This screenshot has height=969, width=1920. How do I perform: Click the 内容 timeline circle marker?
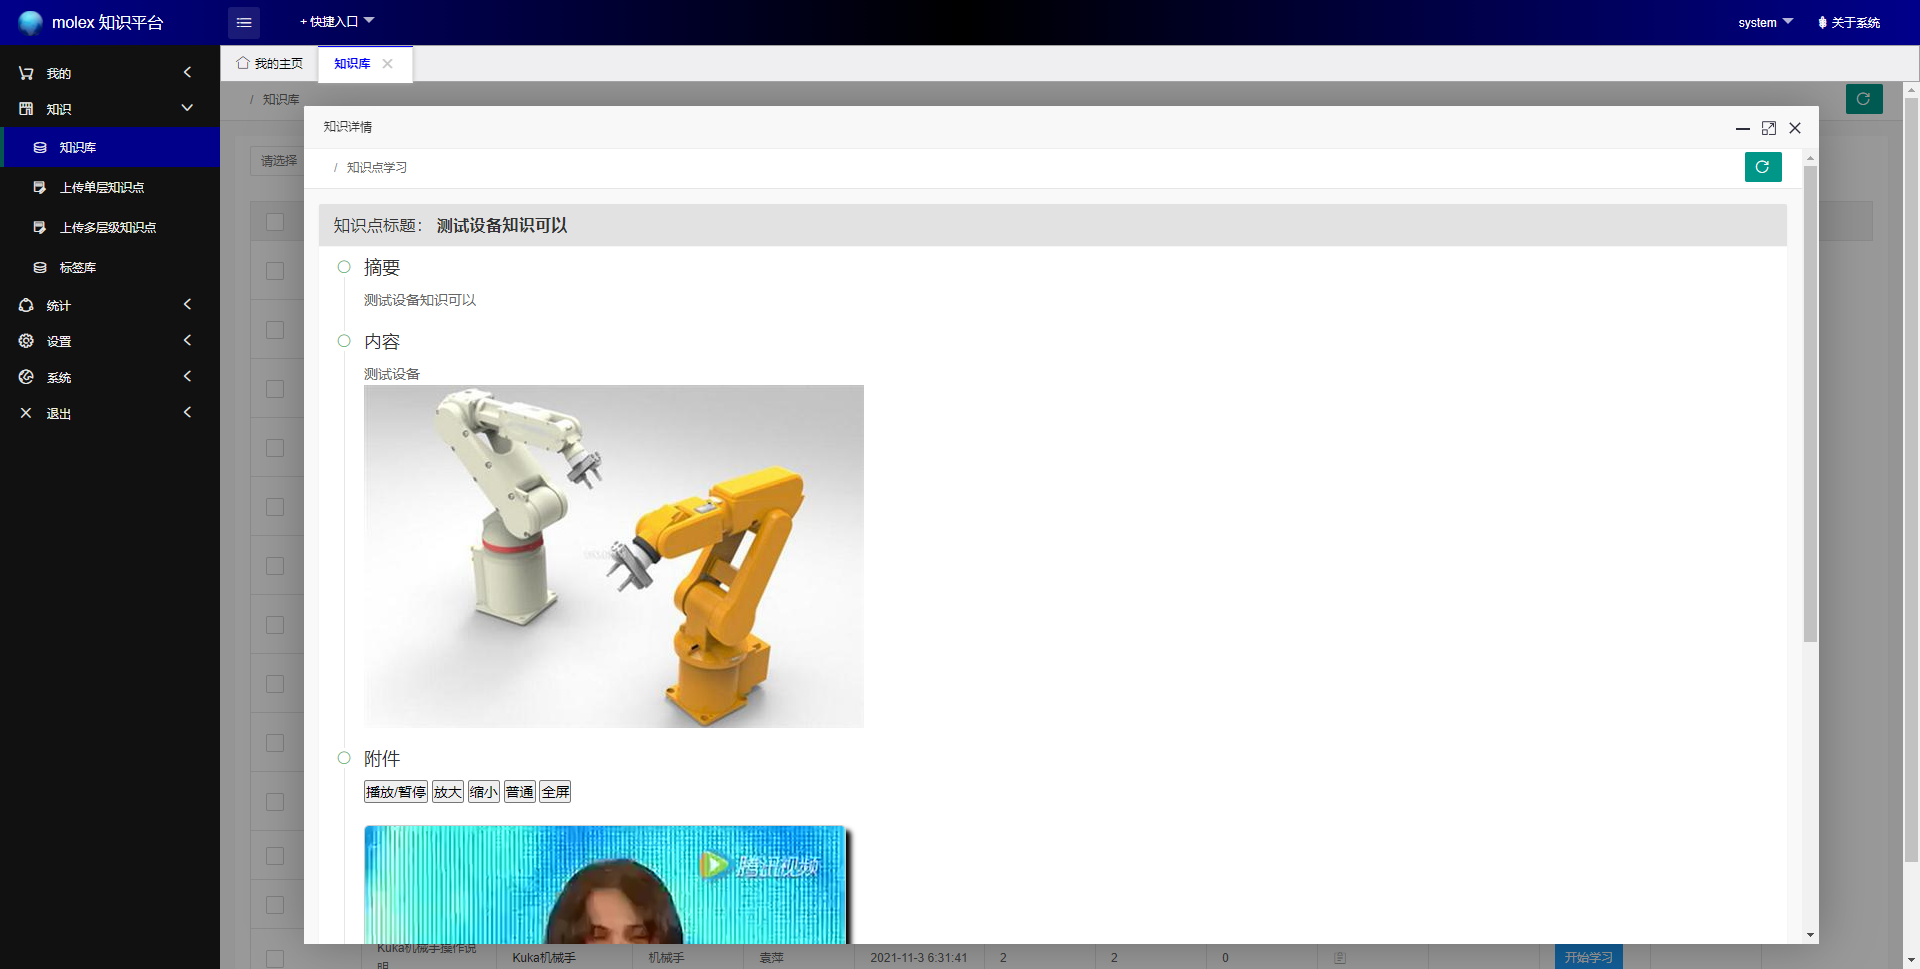[344, 341]
